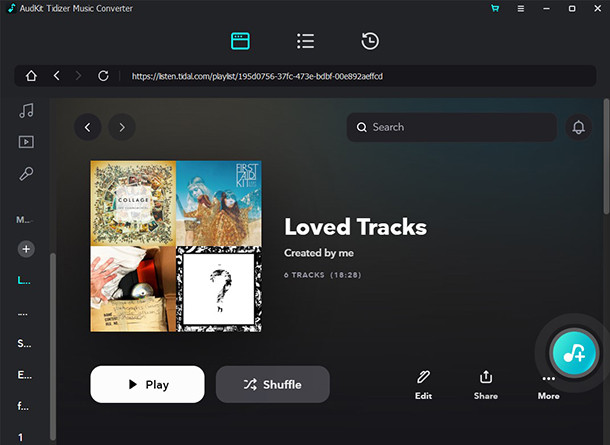Go to home page in address bar

[x=31, y=76]
